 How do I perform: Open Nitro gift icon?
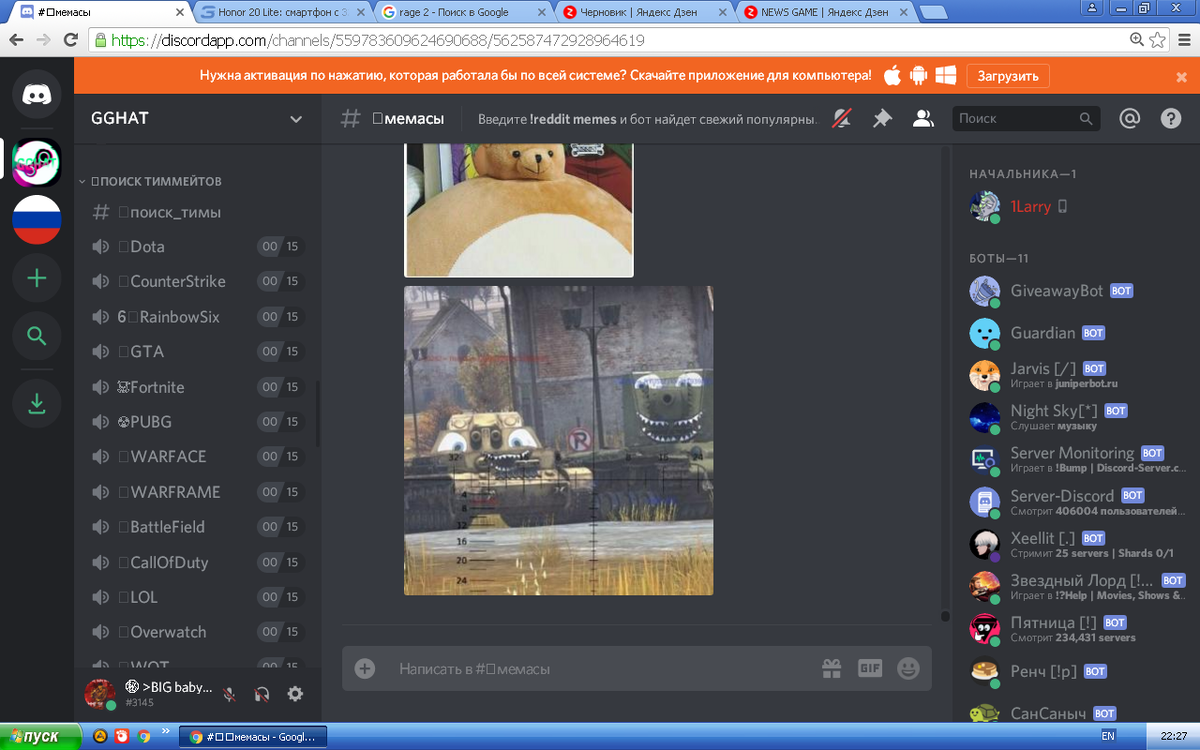click(x=832, y=668)
